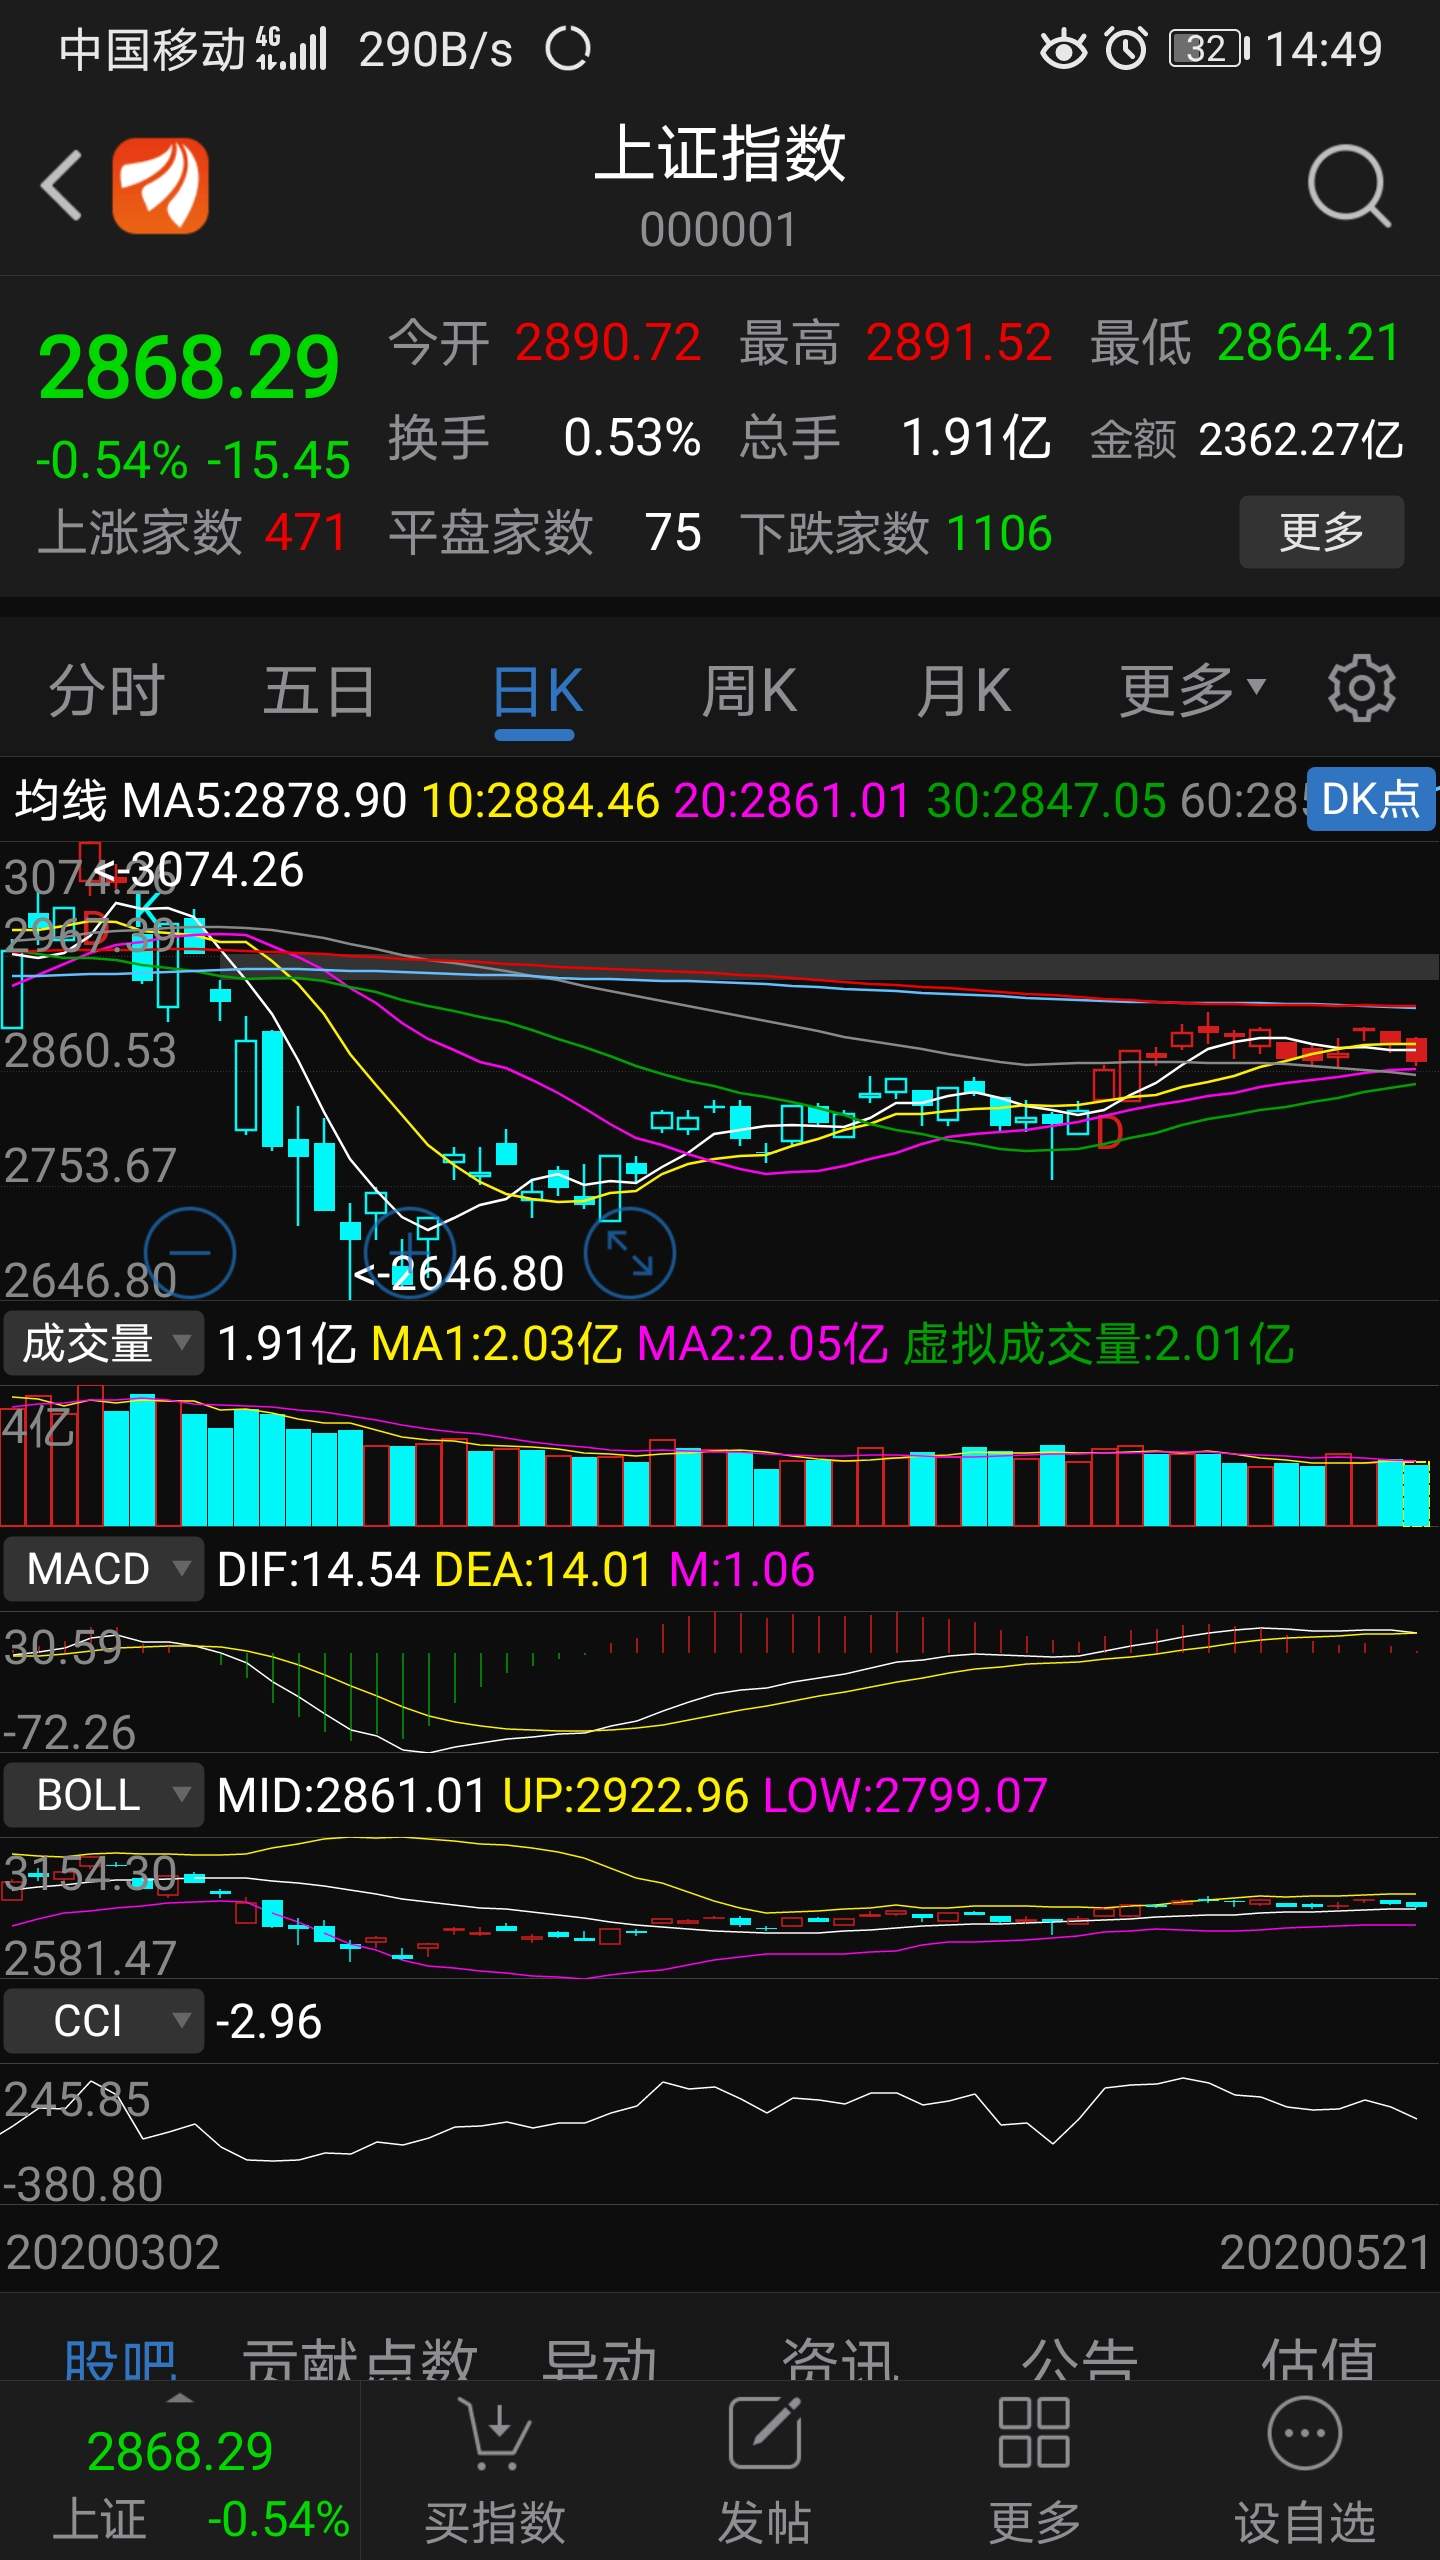Image resolution: width=1440 pixels, height=2560 pixels.
Task: Open the 更多 period dropdown
Action: click(x=1192, y=690)
